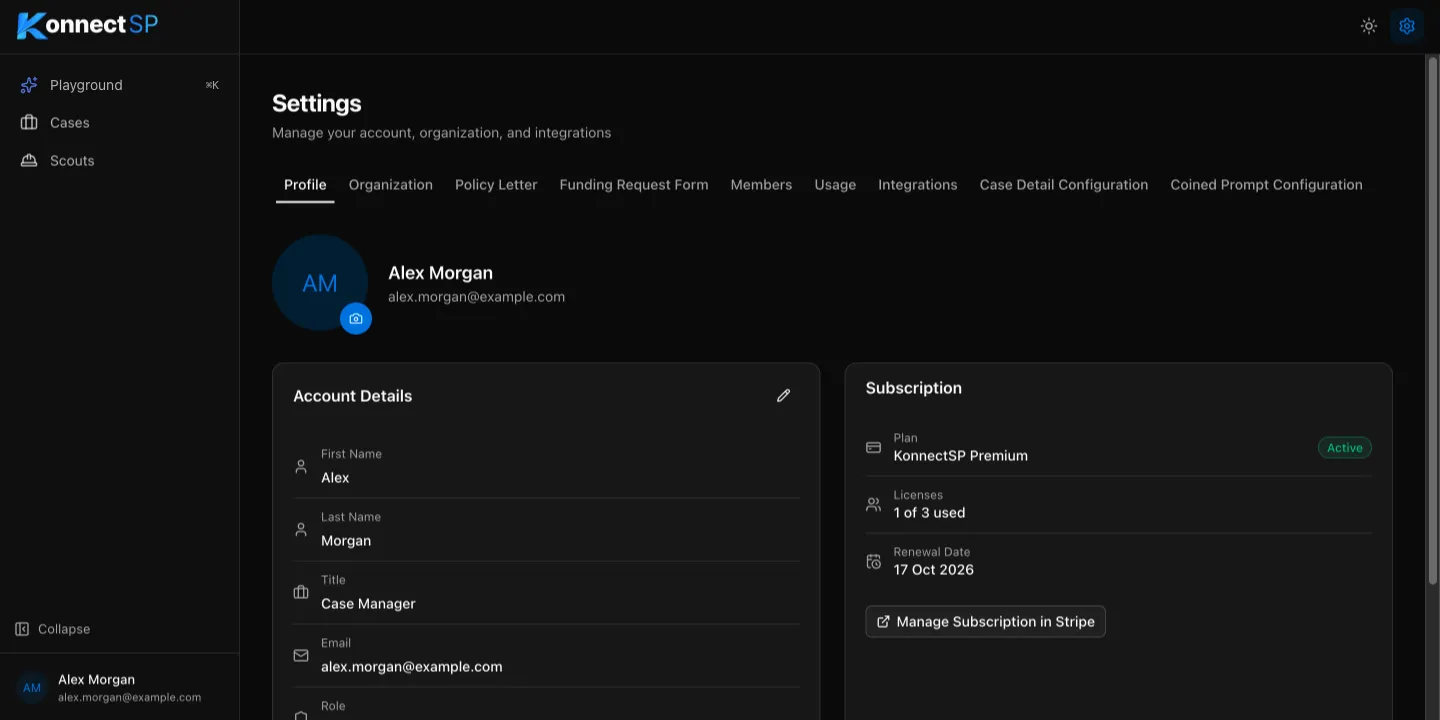Open the Integrations tab
Viewport: 1440px width, 720px height.
[x=918, y=185]
